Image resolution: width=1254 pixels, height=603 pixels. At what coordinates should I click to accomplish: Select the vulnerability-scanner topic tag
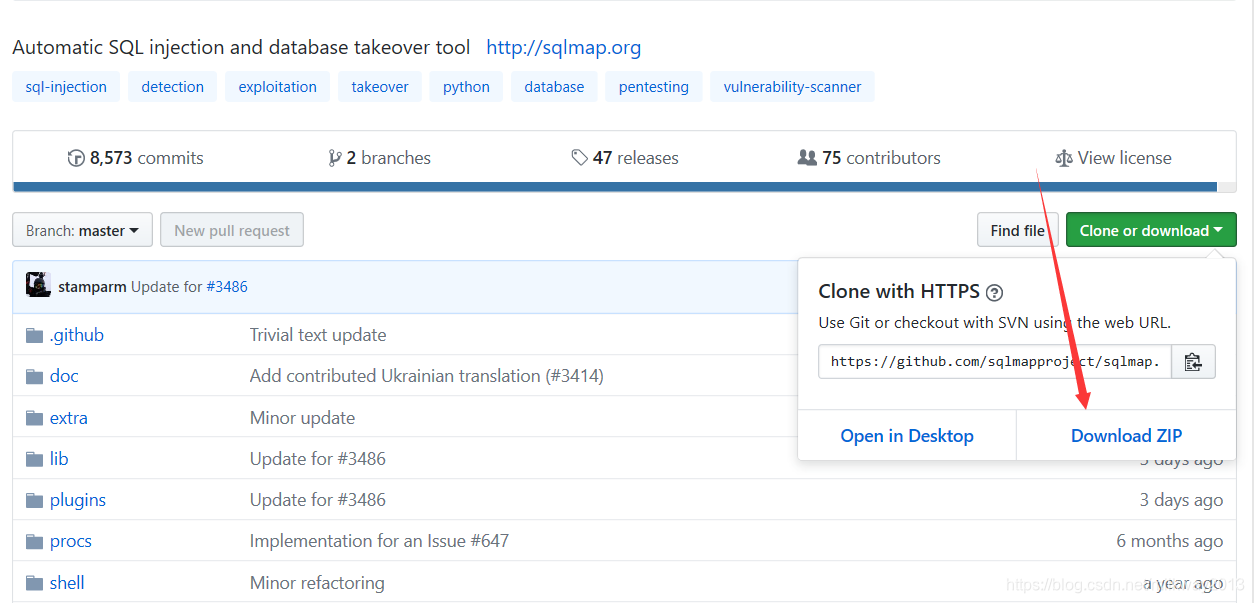pos(792,87)
